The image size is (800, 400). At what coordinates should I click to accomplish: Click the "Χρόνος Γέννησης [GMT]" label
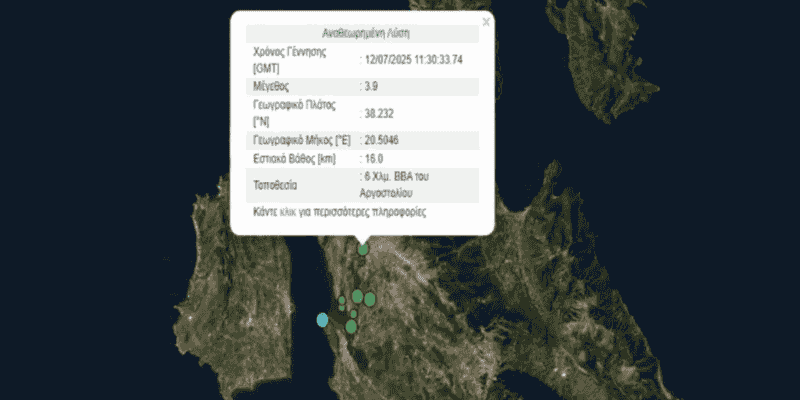(x=290, y=59)
